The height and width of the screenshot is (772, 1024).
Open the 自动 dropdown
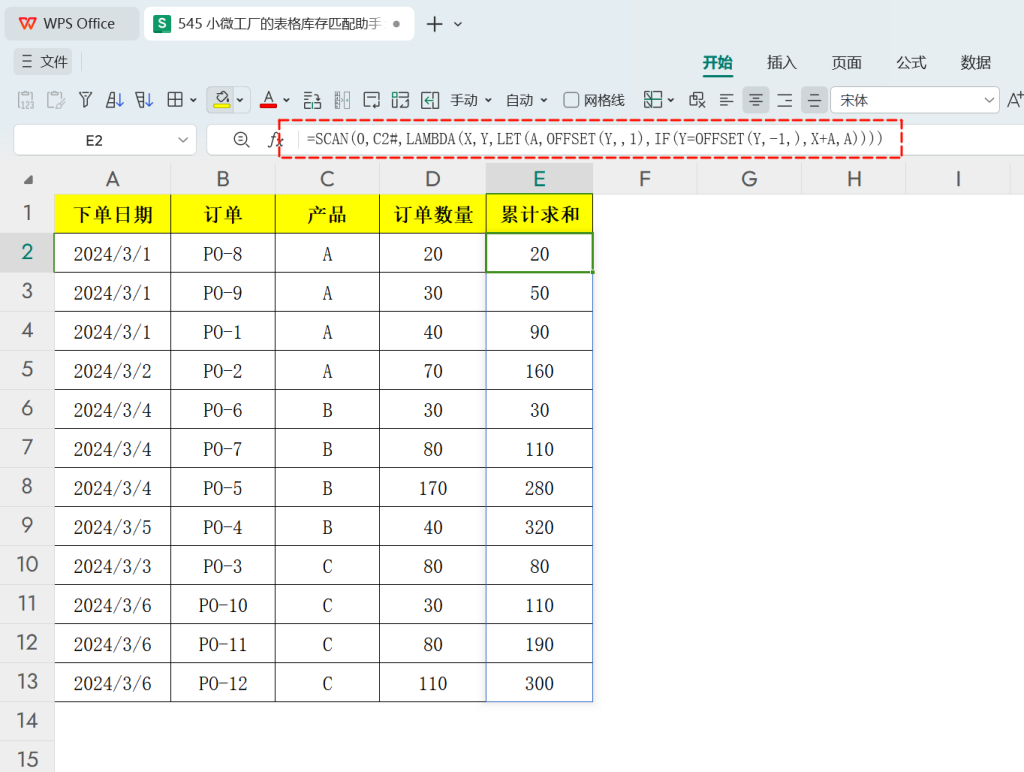(x=526, y=101)
